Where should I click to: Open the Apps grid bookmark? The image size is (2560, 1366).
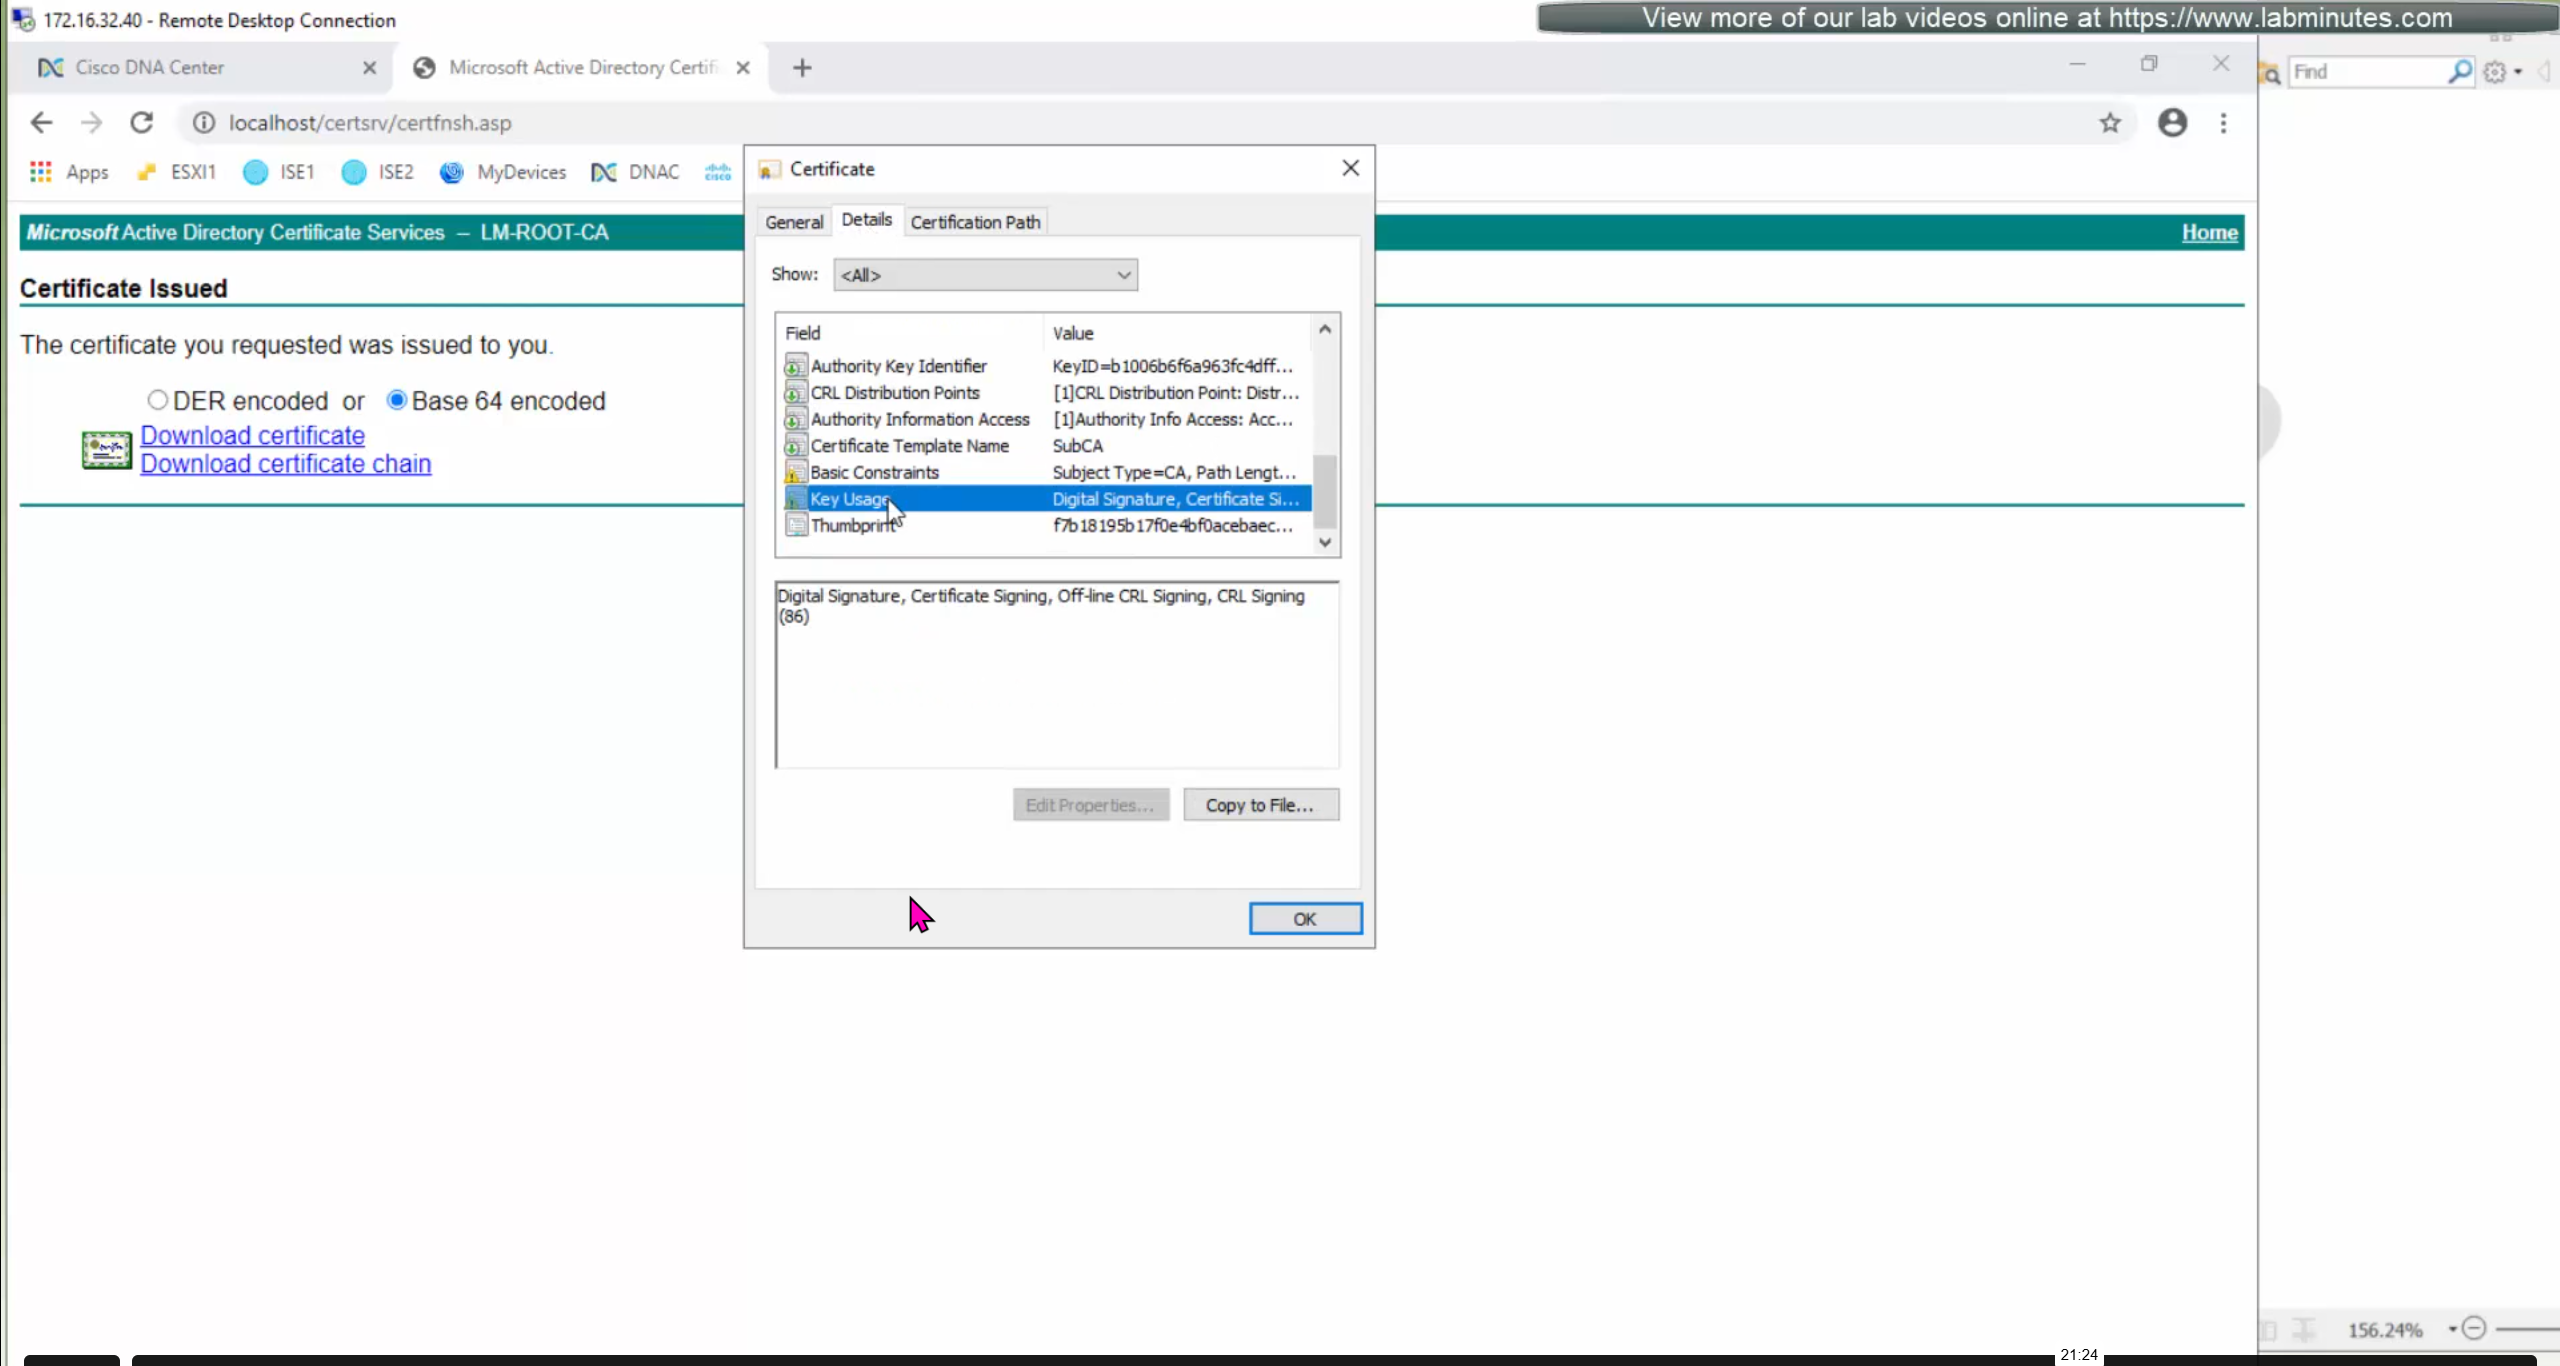coord(68,172)
